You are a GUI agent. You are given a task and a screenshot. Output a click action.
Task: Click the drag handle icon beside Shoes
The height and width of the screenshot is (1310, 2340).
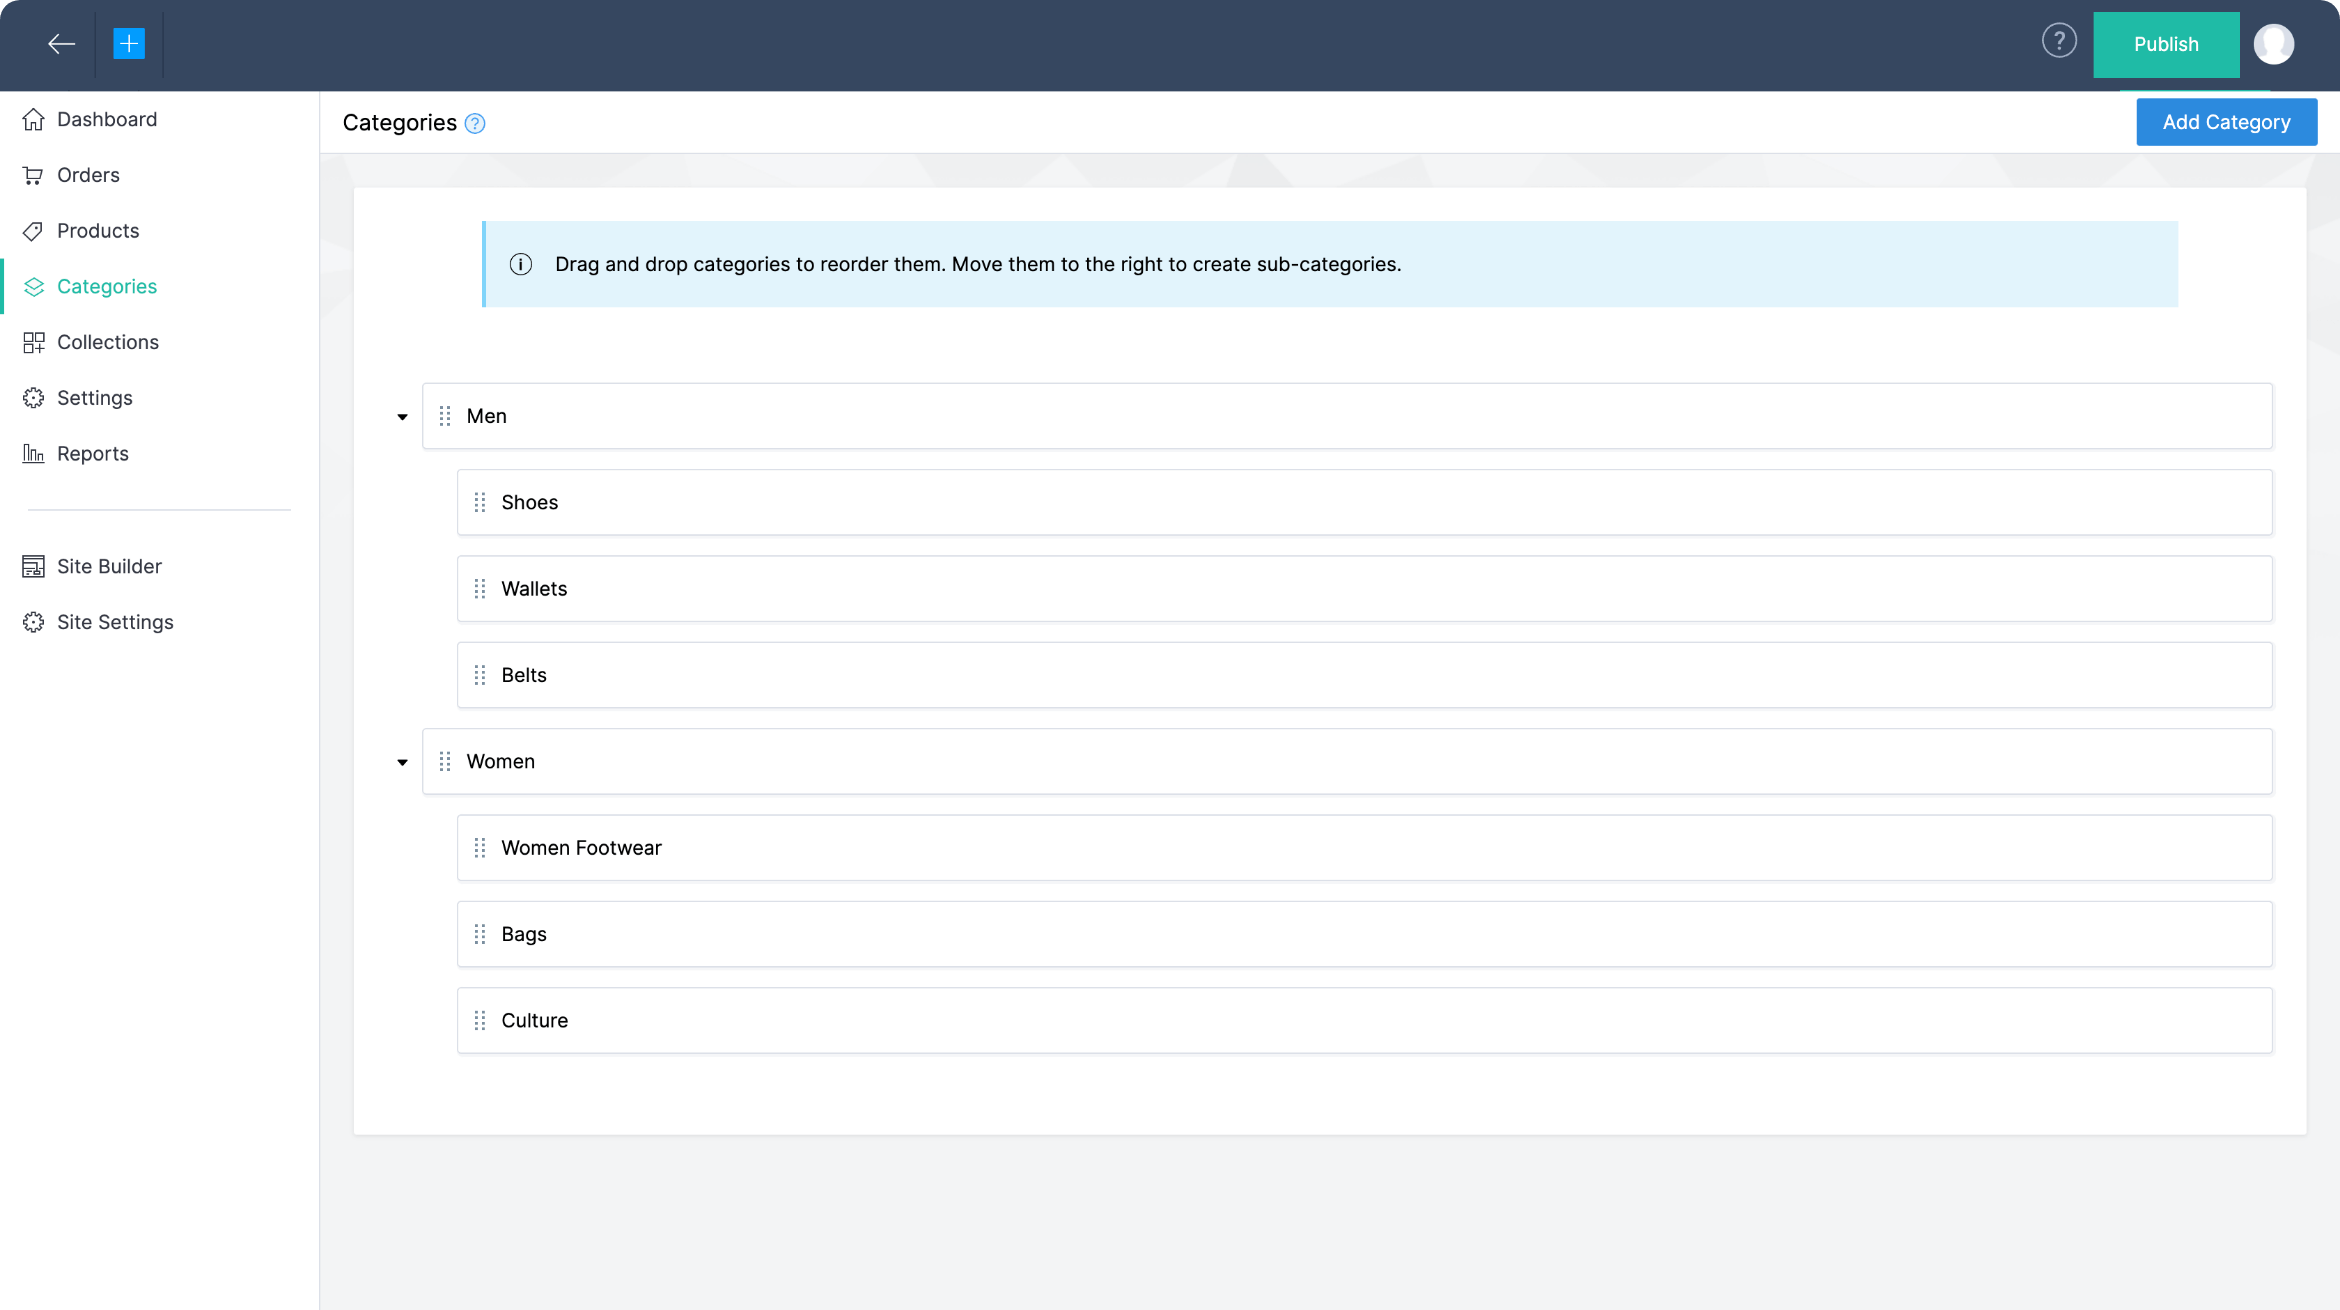pyautogui.click(x=480, y=502)
